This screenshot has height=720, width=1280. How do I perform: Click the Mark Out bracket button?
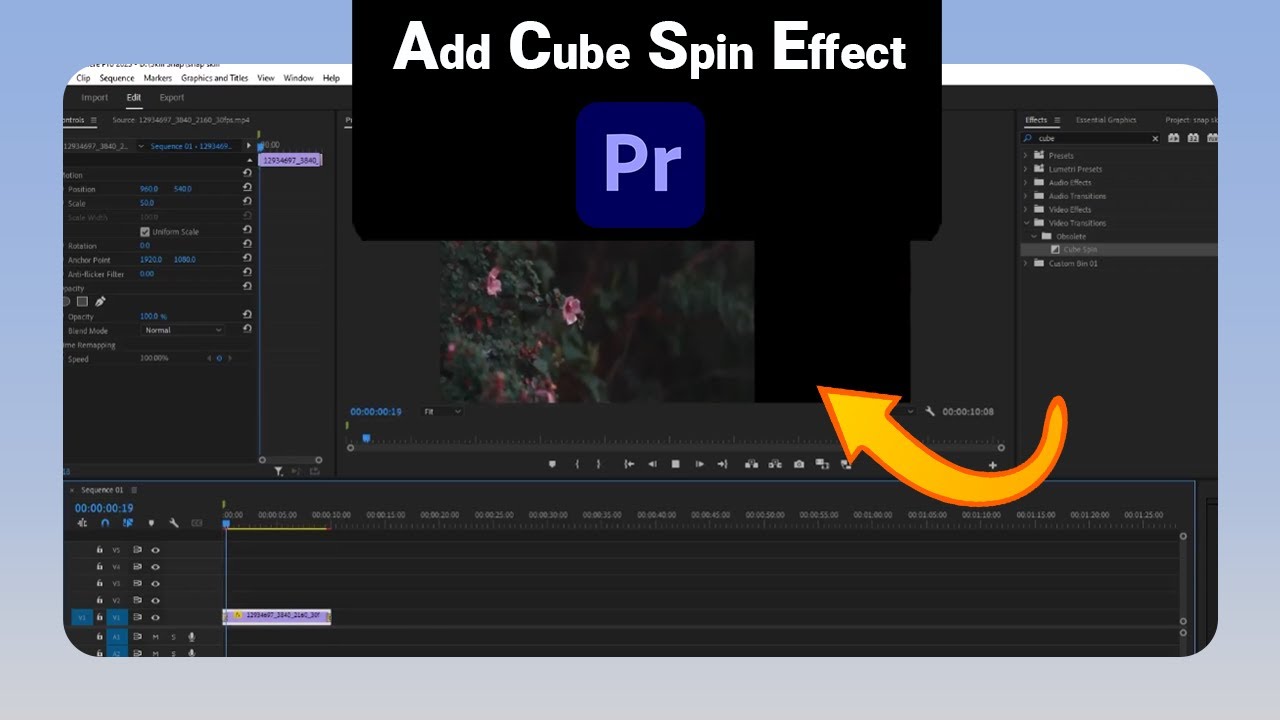coord(599,464)
